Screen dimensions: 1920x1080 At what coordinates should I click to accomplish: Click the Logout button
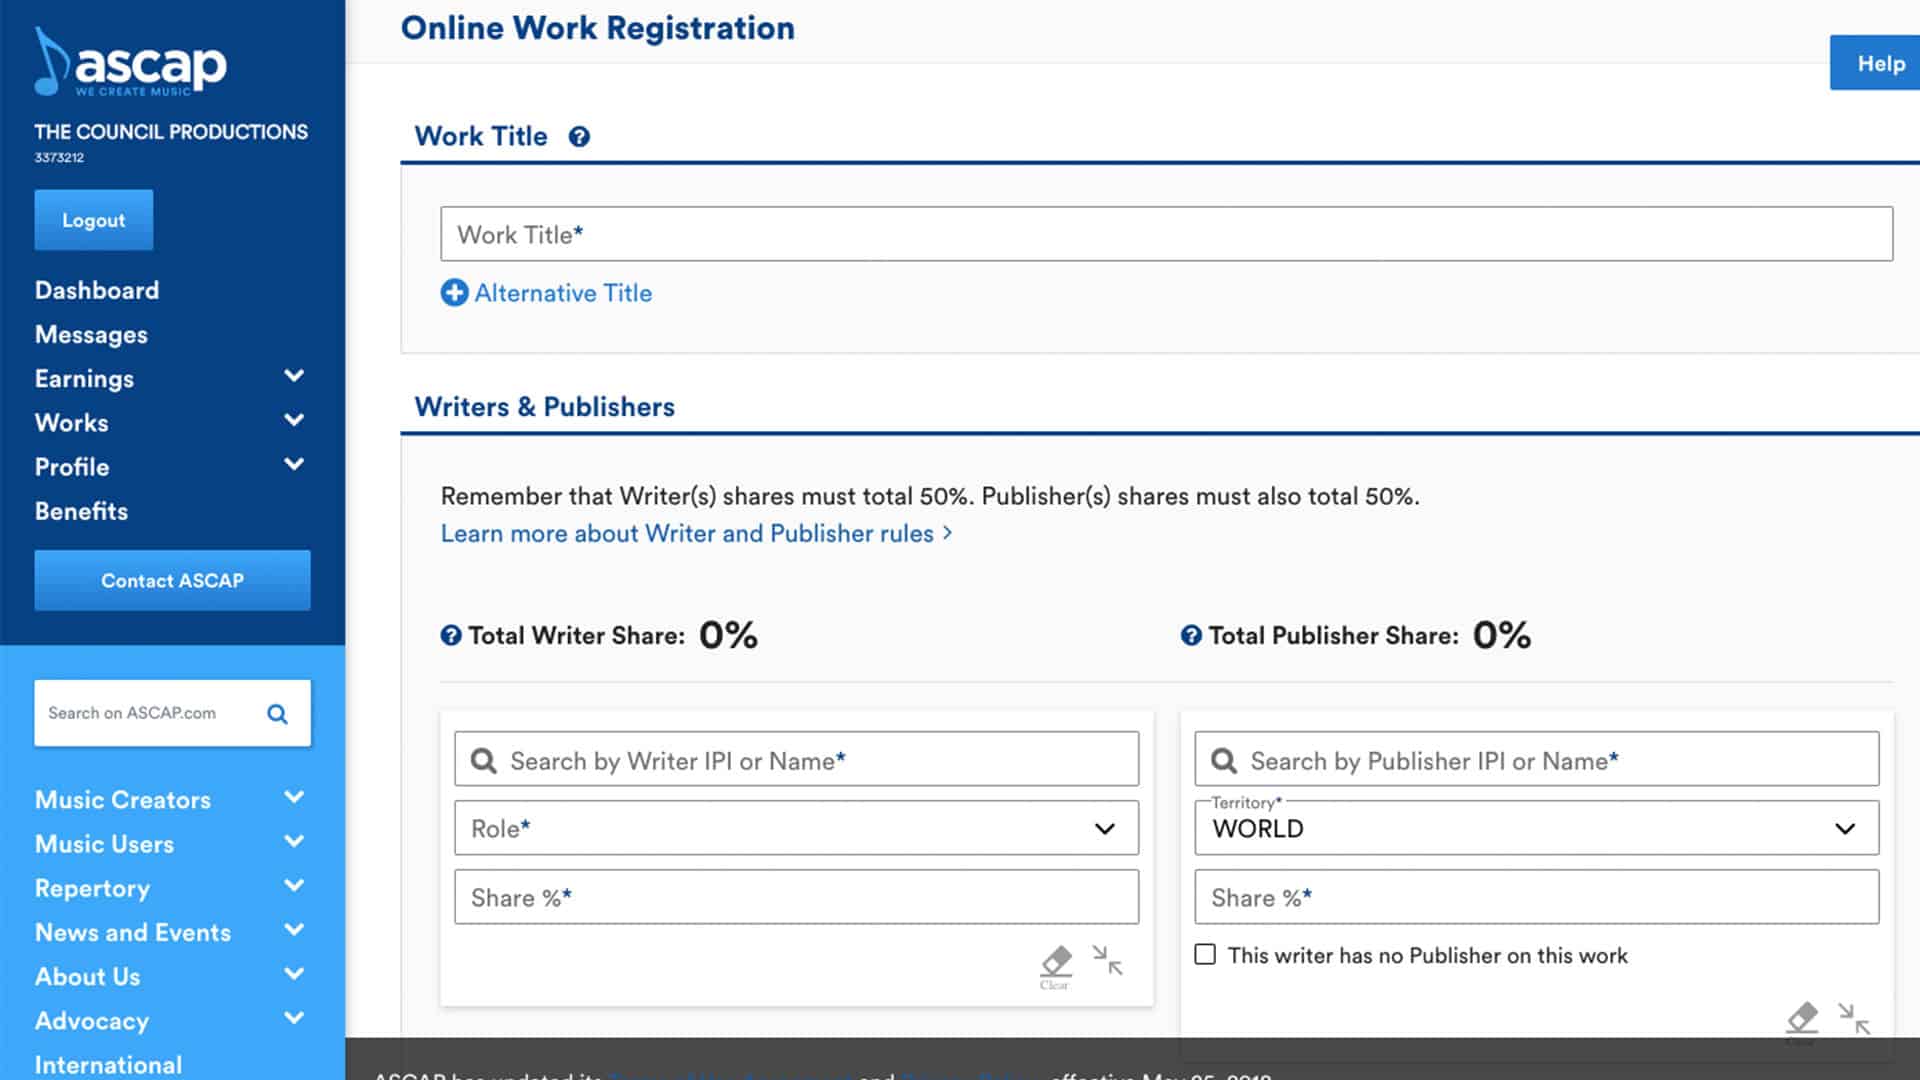pyautogui.click(x=94, y=220)
